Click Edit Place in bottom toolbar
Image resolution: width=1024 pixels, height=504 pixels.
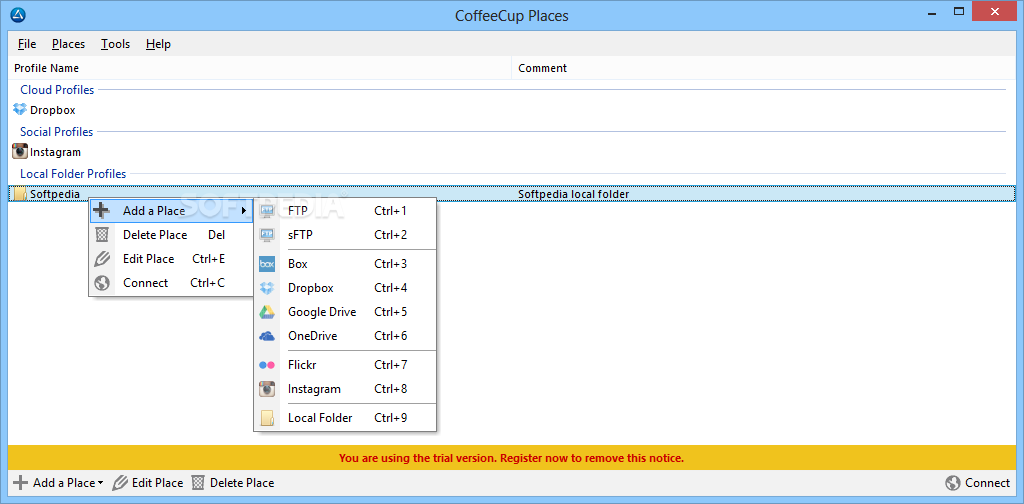click(148, 483)
